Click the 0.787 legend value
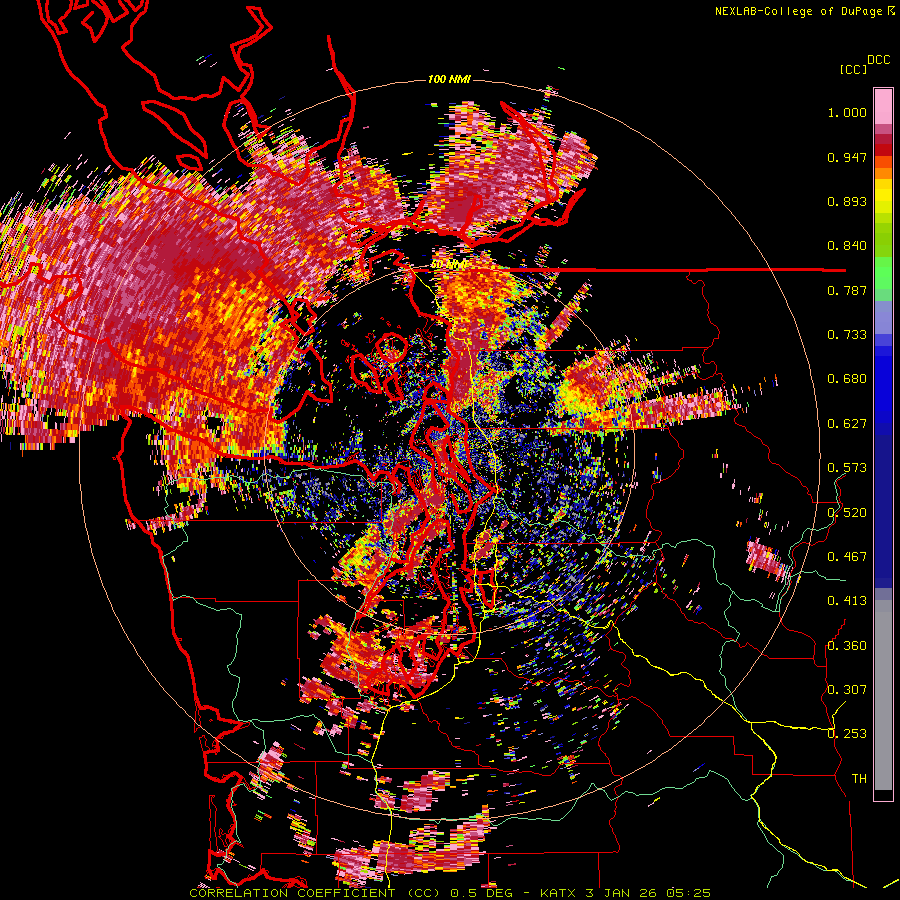 (x=847, y=290)
